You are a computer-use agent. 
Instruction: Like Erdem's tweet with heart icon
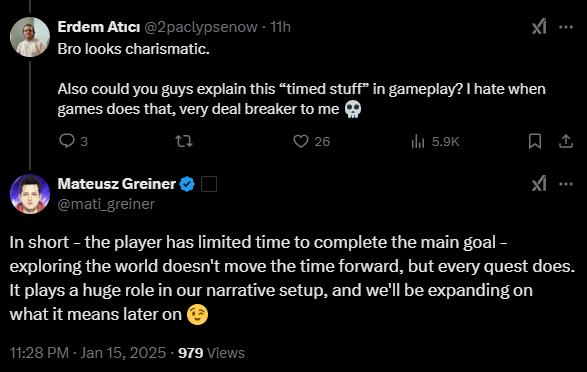click(x=301, y=141)
